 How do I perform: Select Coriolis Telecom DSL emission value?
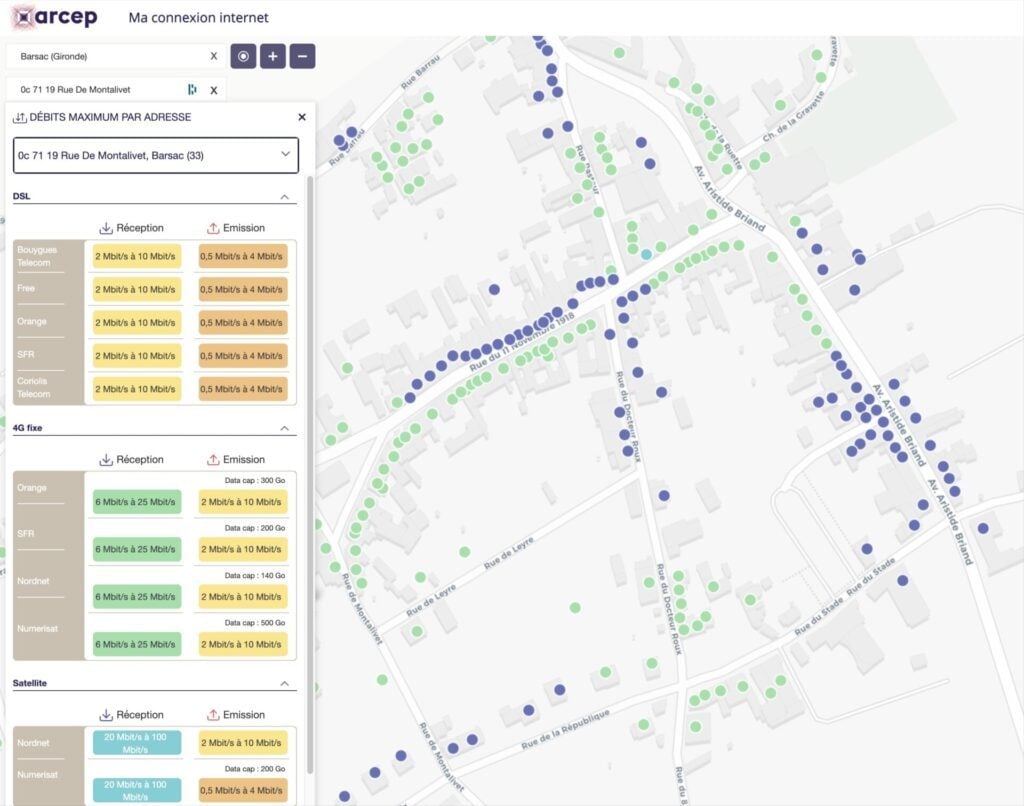click(x=242, y=389)
